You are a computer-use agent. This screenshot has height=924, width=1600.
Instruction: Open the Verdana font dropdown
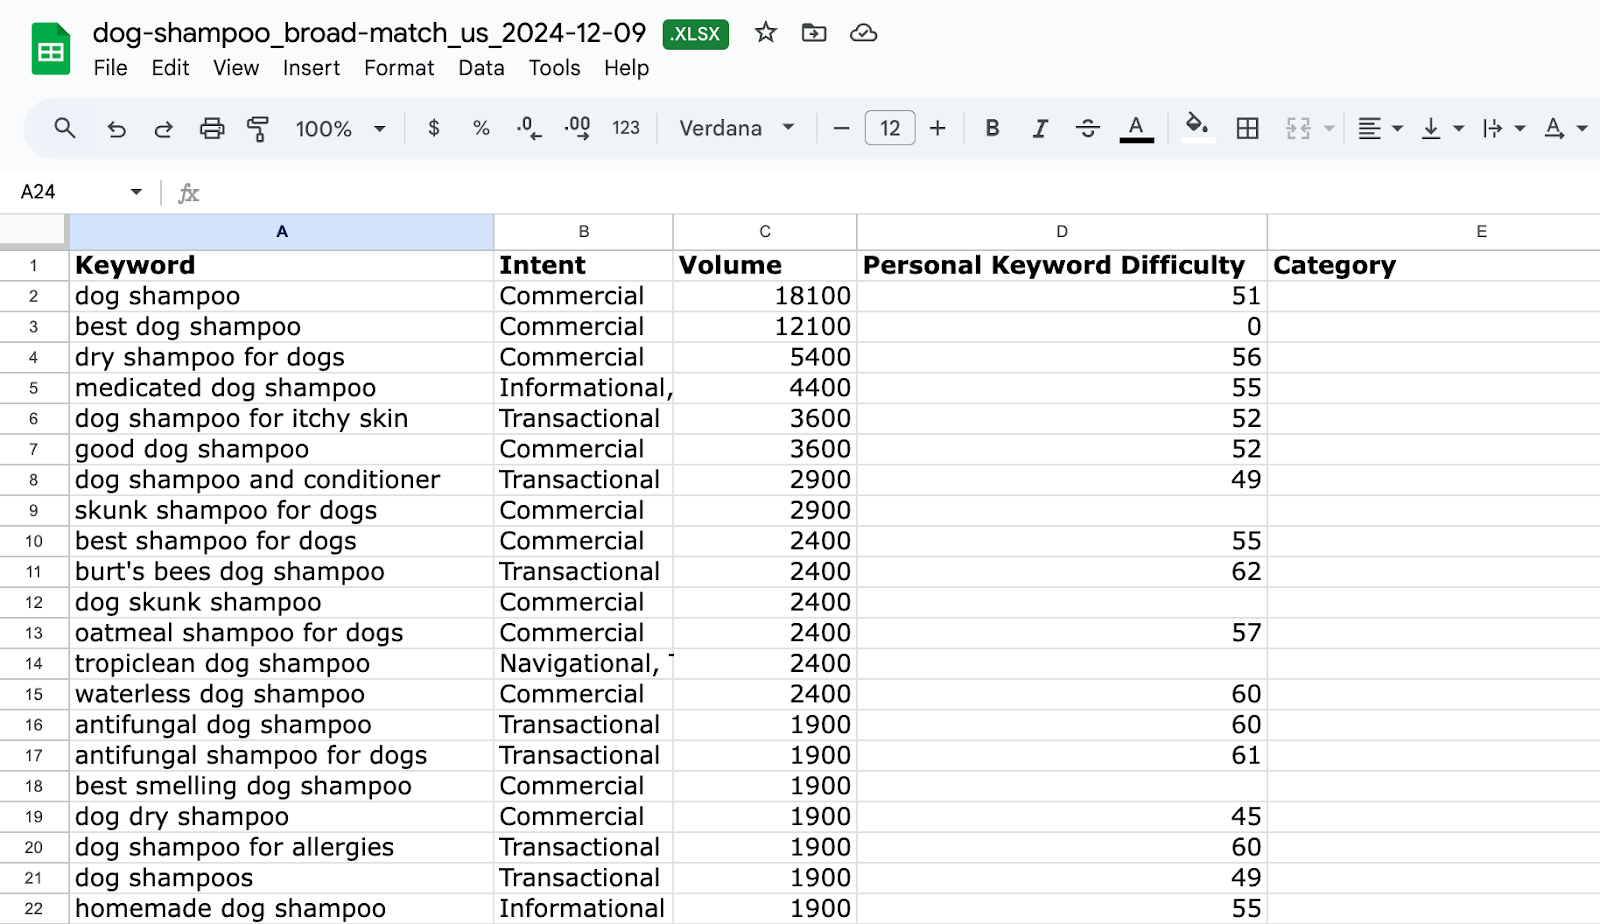tap(735, 128)
